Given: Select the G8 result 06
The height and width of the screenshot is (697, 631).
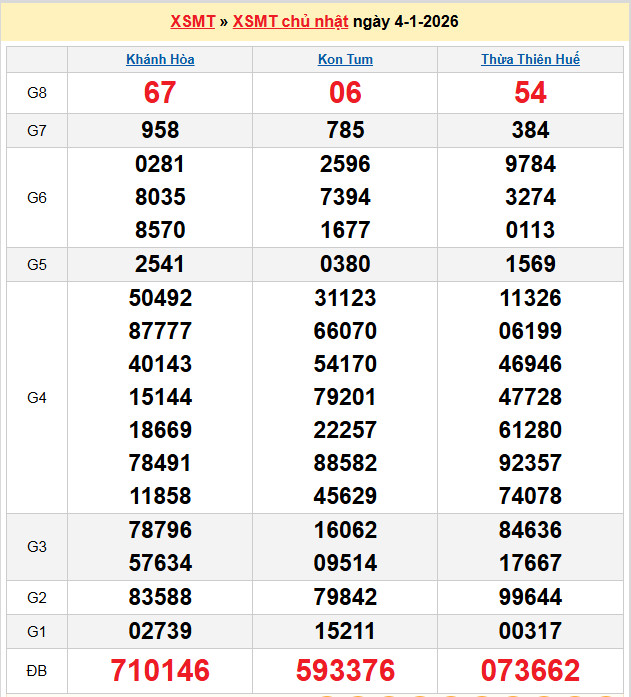Looking at the screenshot, I should coord(345,93).
